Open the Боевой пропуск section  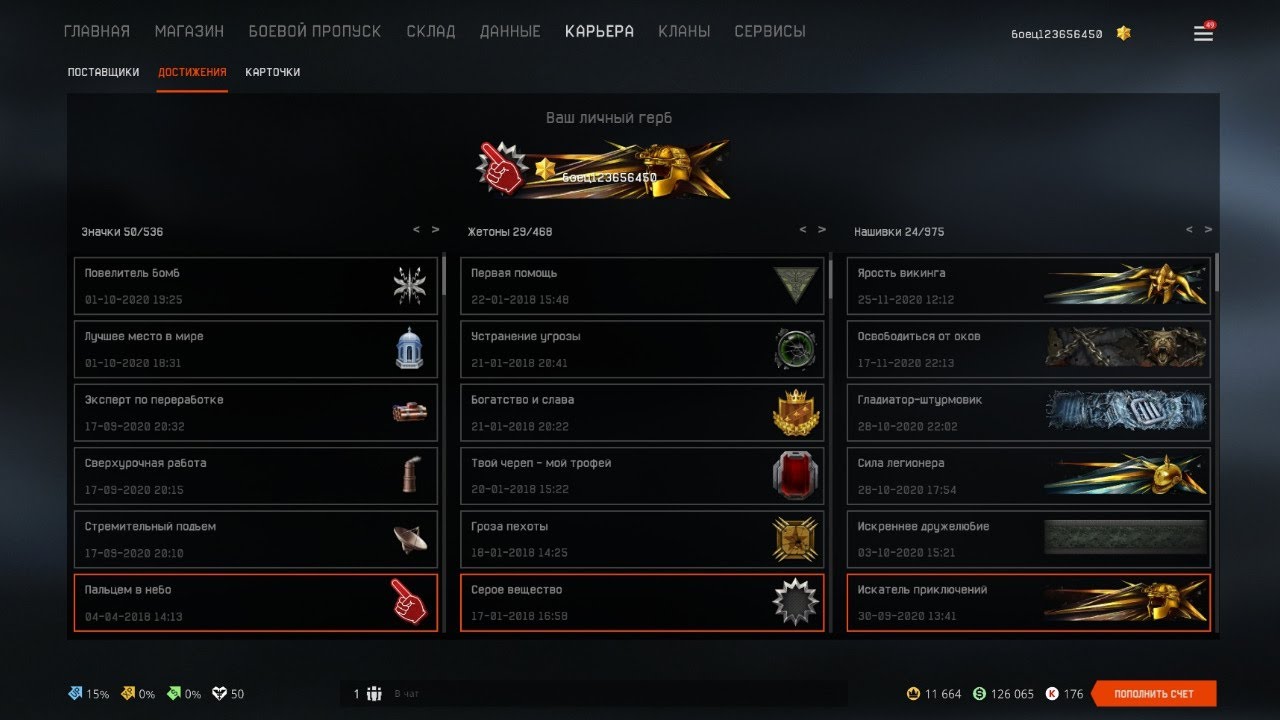coord(315,31)
